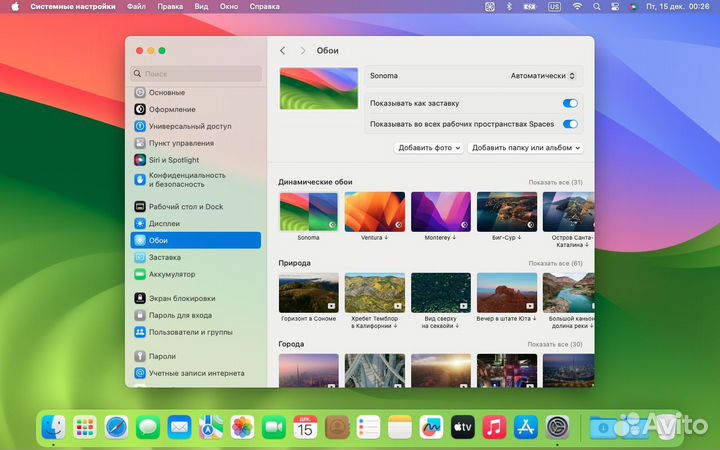Click System Settings gear in Dock
The height and width of the screenshot is (450, 720).
tap(557, 427)
